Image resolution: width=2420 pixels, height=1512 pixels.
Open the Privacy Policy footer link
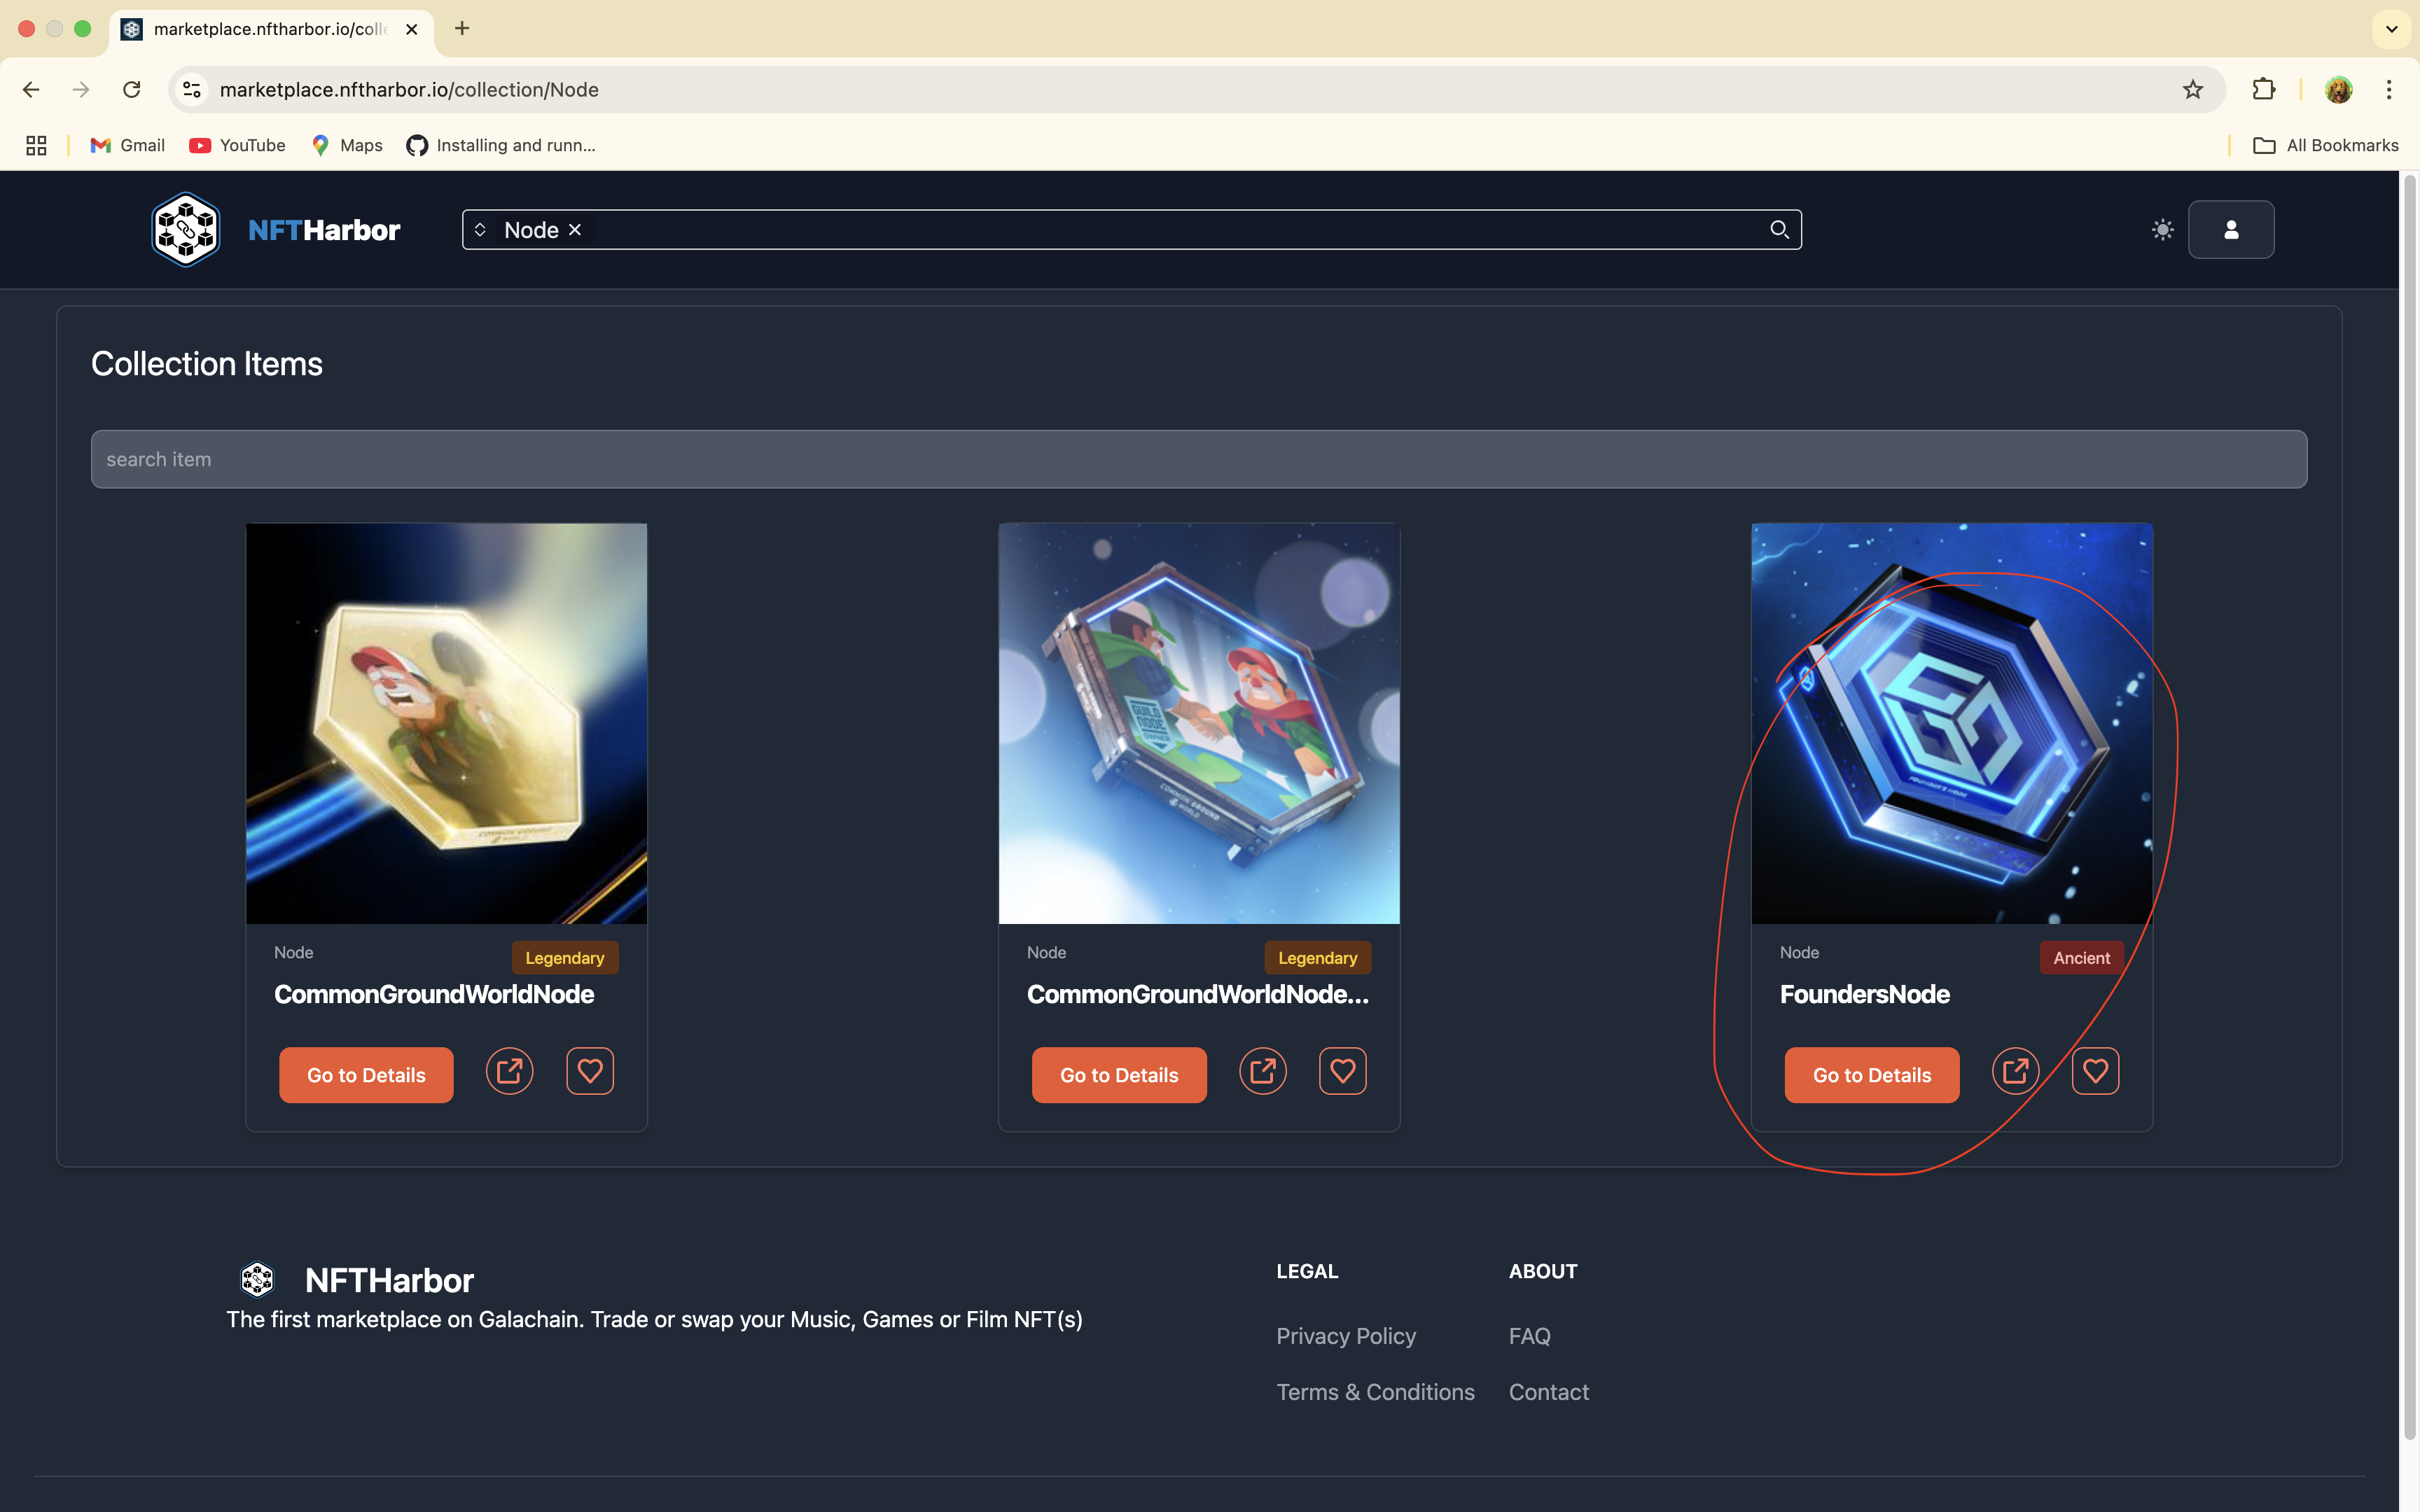1346,1336
